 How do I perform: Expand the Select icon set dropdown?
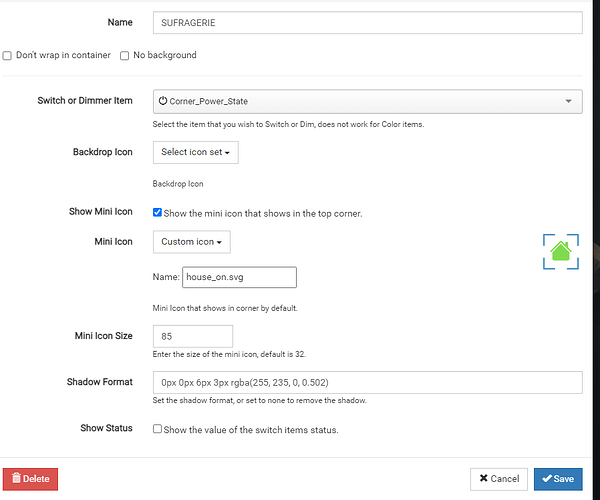pyautogui.click(x=195, y=152)
